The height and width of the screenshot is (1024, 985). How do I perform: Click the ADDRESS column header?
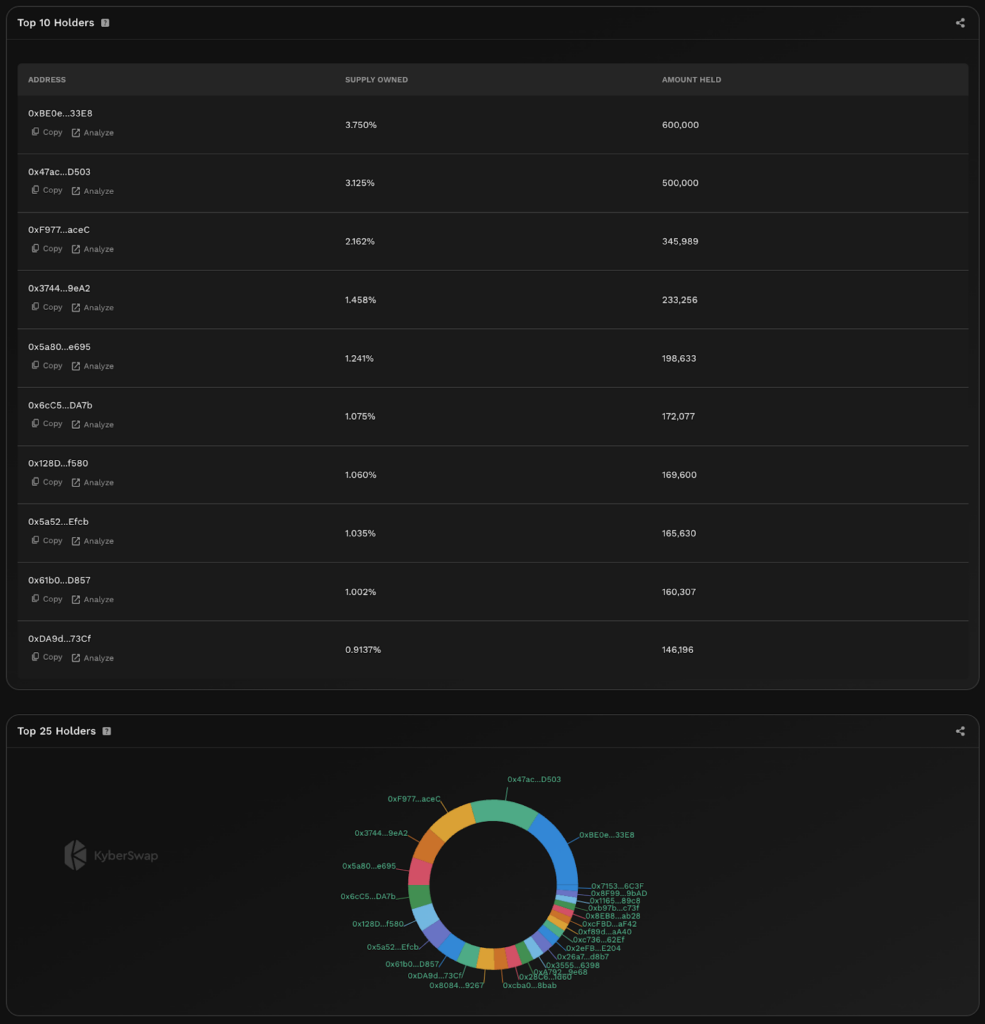point(46,80)
